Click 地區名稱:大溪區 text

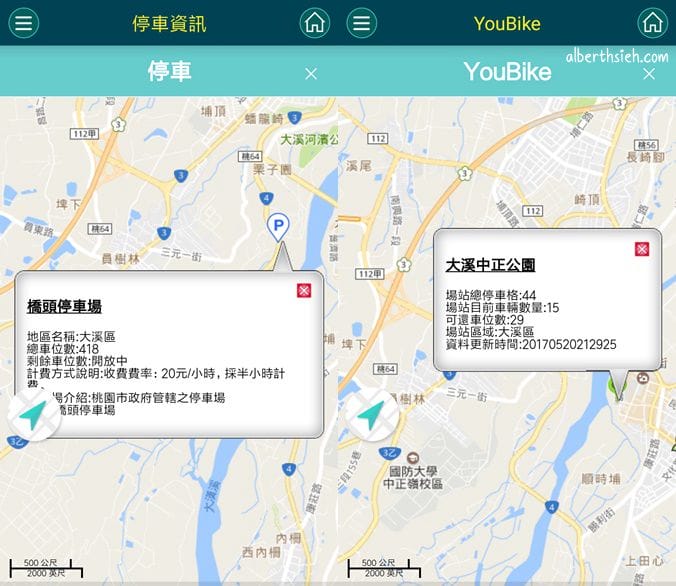71,336
